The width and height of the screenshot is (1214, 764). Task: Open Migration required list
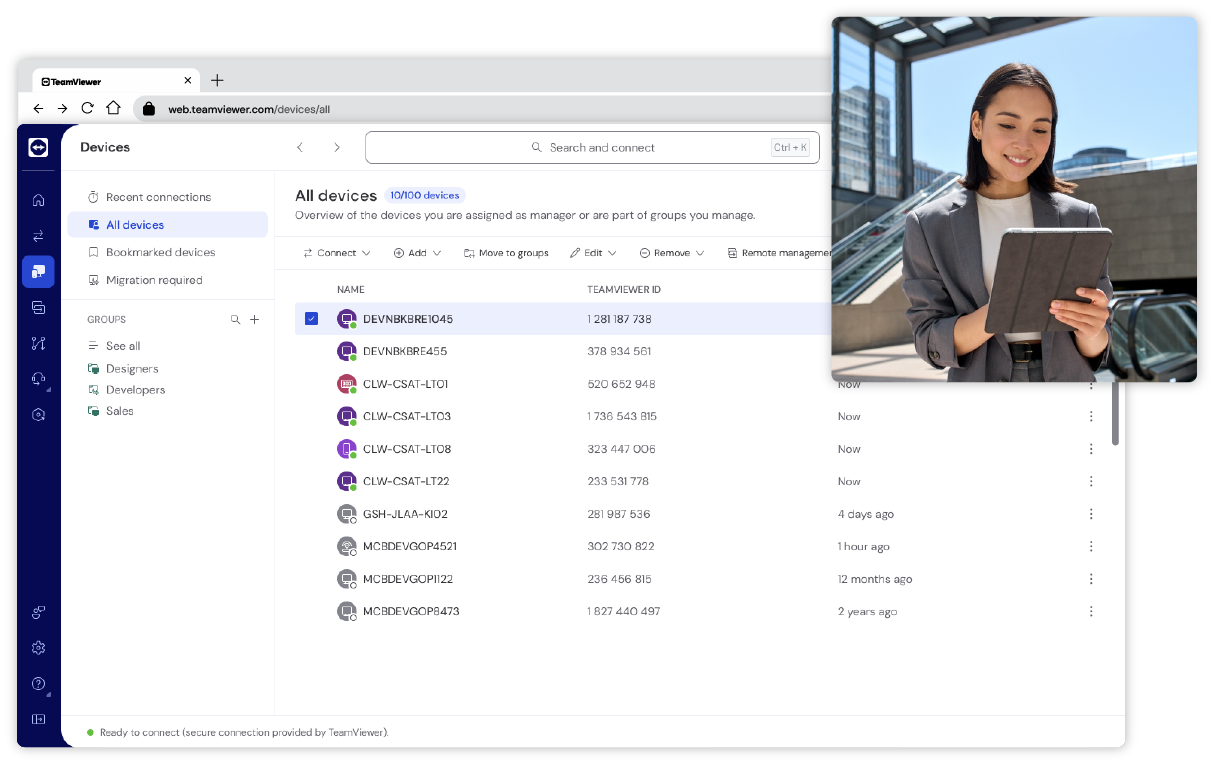coord(168,280)
